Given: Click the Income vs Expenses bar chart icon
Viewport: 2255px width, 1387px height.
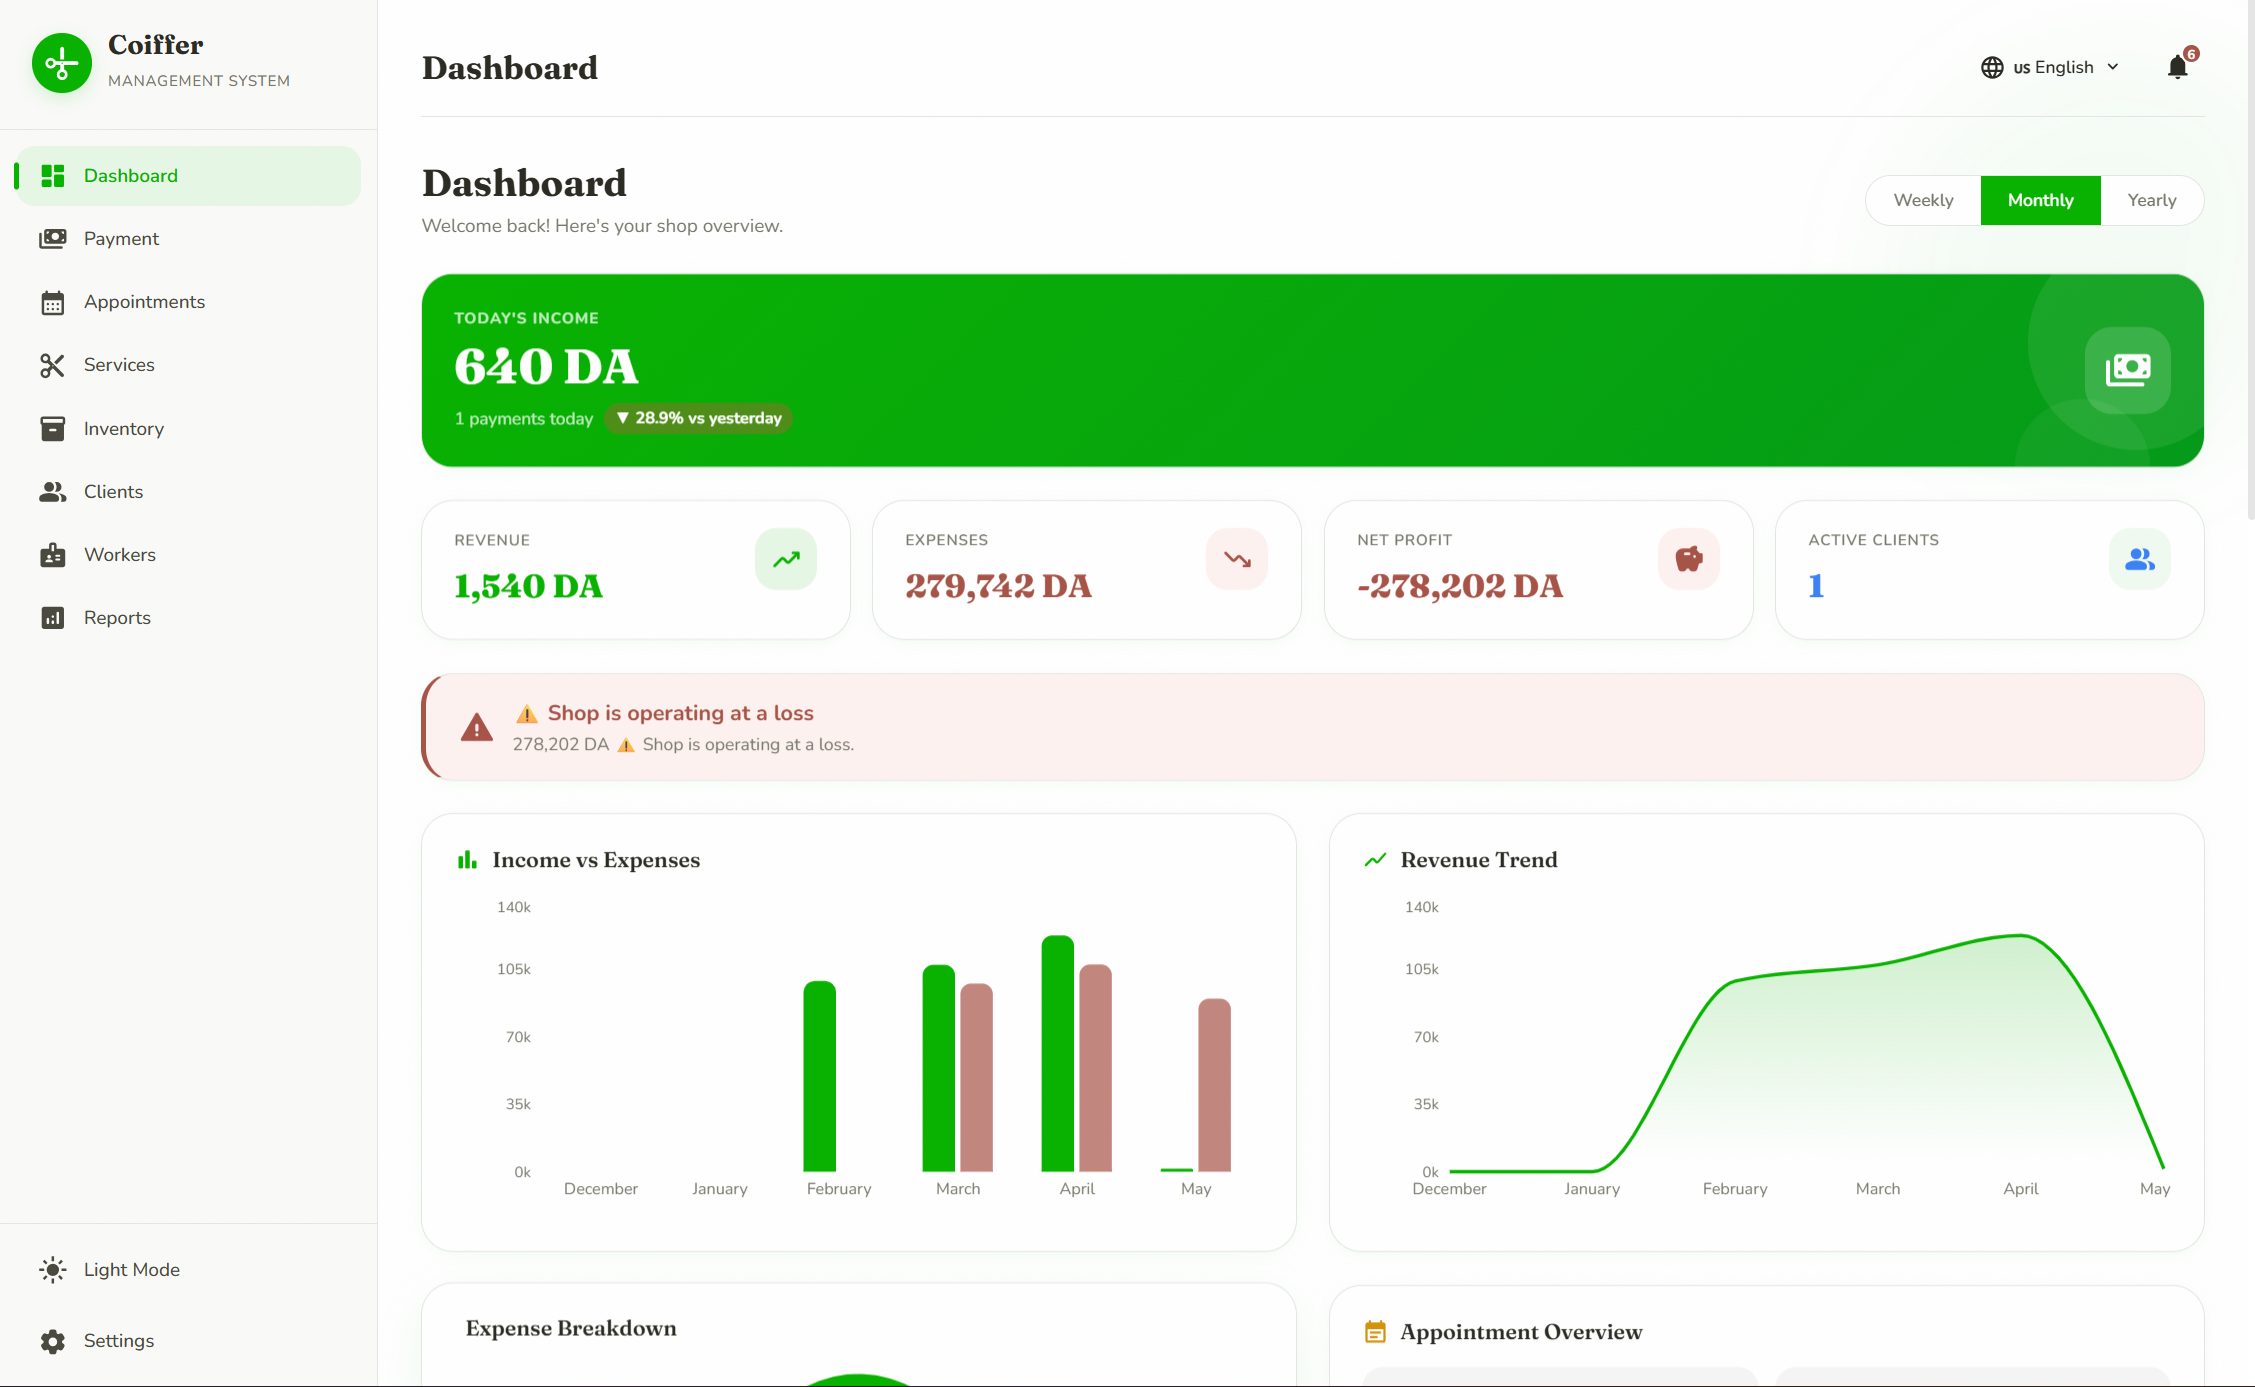Looking at the screenshot, I should [467, 860].
